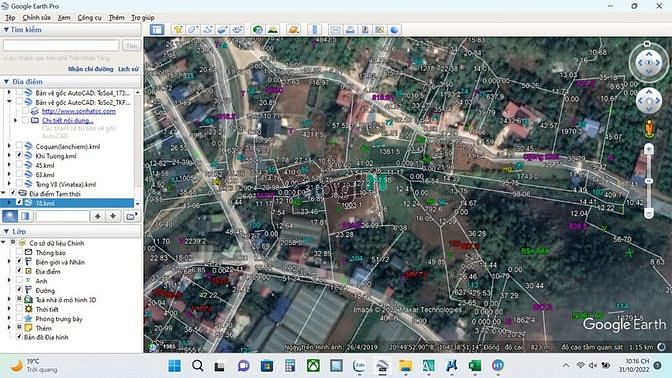The width and height of the screenshot is (672, 378).
Task: Enable the Thời tiết layer checkbox
Action: (x=19, y=309)
